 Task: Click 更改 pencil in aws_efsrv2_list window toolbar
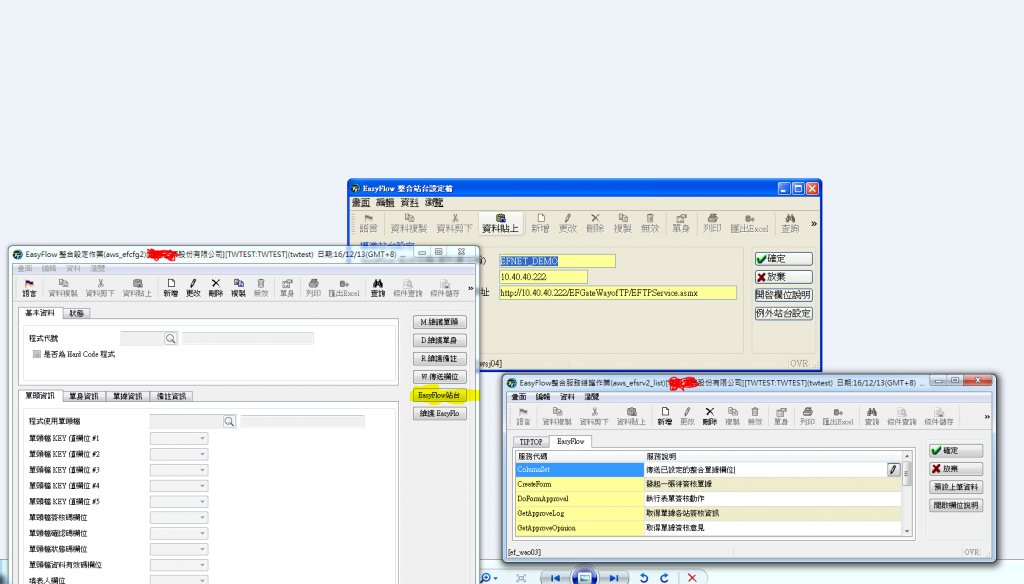(x=686, y=416)
